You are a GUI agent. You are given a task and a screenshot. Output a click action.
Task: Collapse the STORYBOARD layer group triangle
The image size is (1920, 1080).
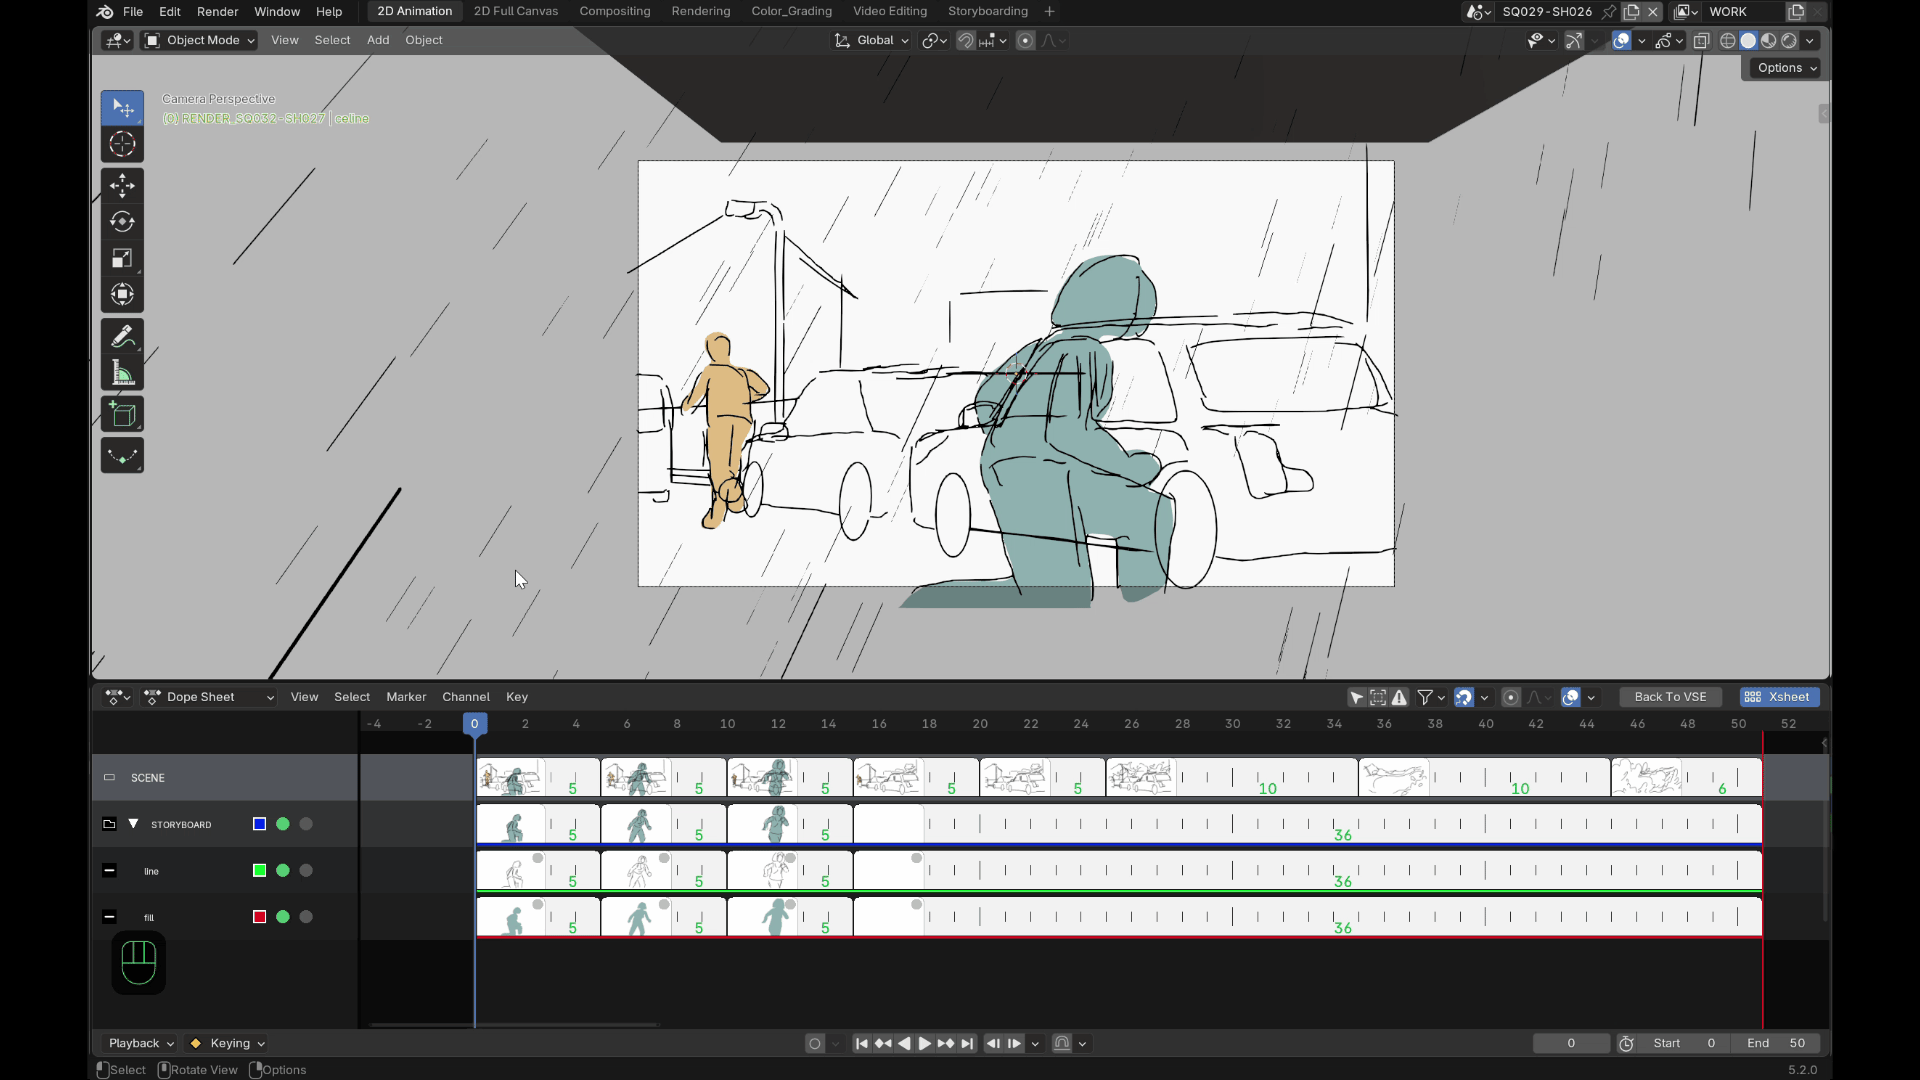(x=133, y=824)
